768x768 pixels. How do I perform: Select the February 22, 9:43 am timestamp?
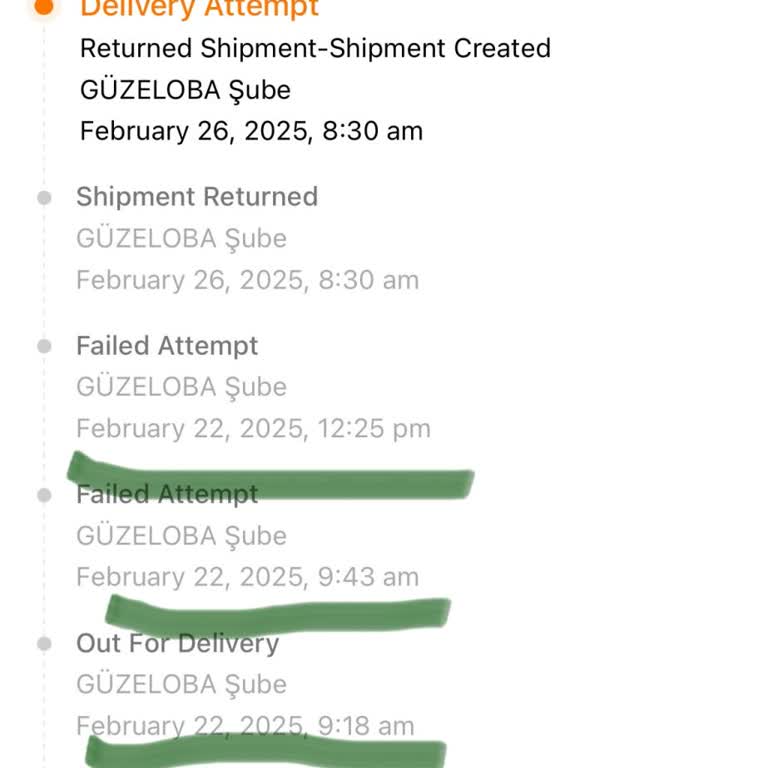coord(247,577)
